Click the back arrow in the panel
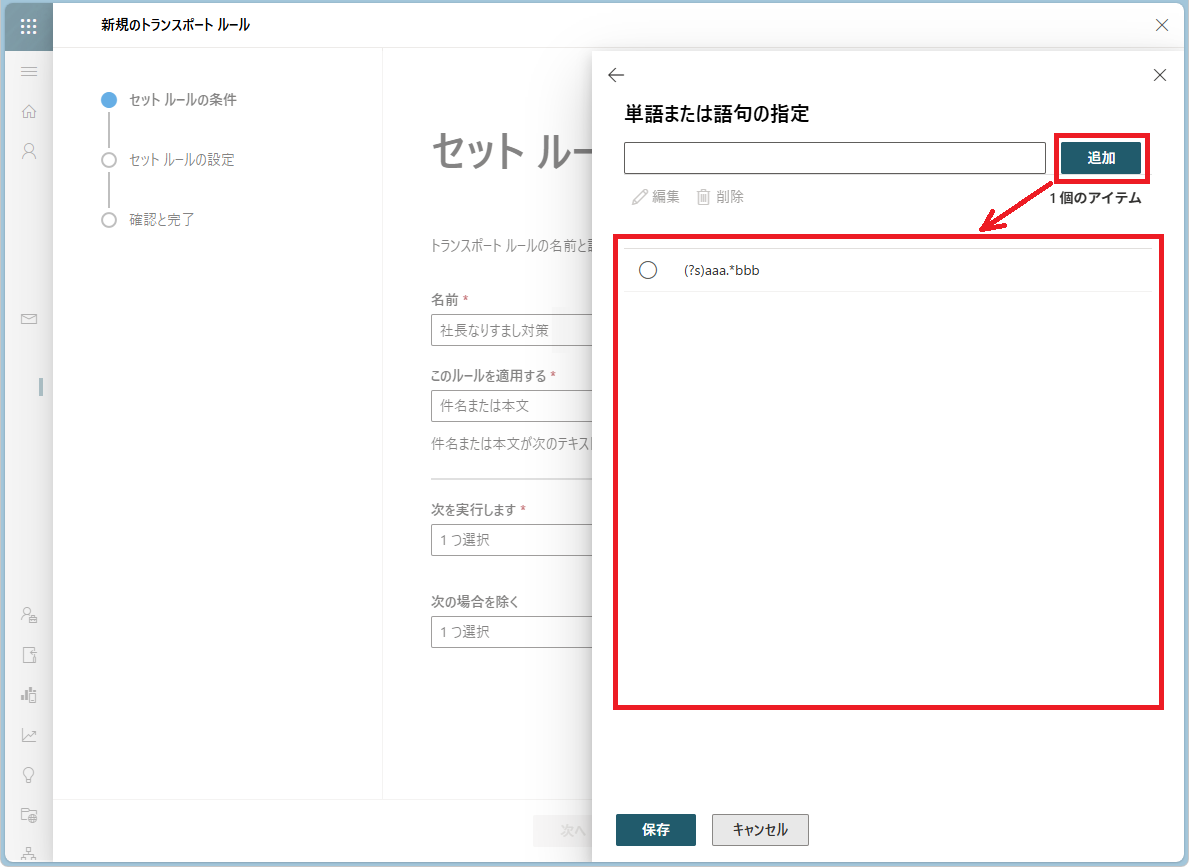The width and height of the screenshot is (1189, 867). (616, 75)
